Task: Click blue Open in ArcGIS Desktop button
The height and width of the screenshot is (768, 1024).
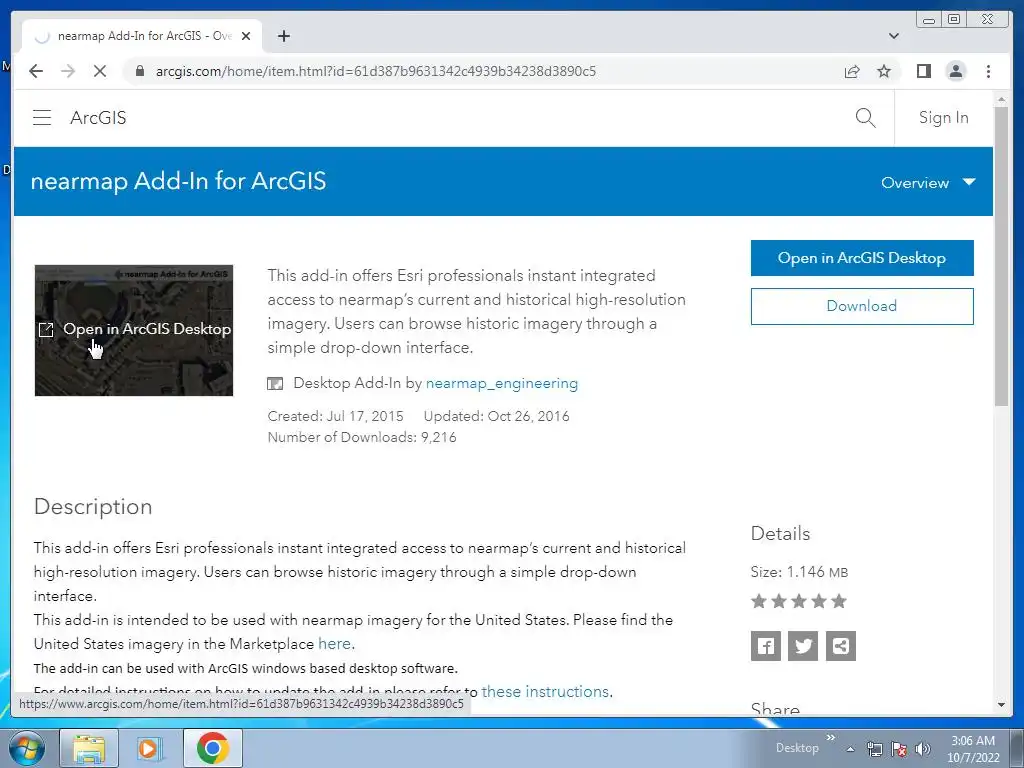Action: click(x=862, y=258)
